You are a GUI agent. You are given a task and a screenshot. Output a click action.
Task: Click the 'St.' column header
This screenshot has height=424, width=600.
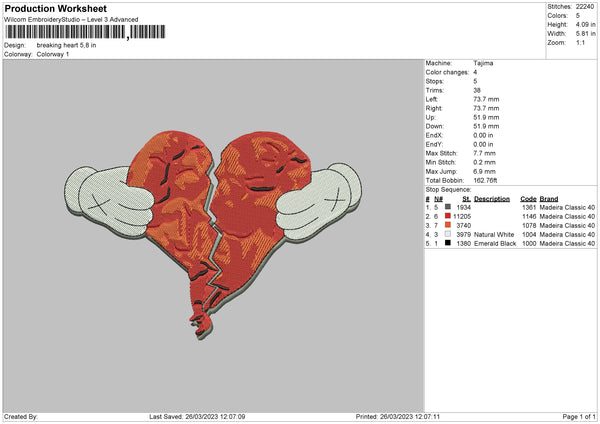[x=466, y=199]
